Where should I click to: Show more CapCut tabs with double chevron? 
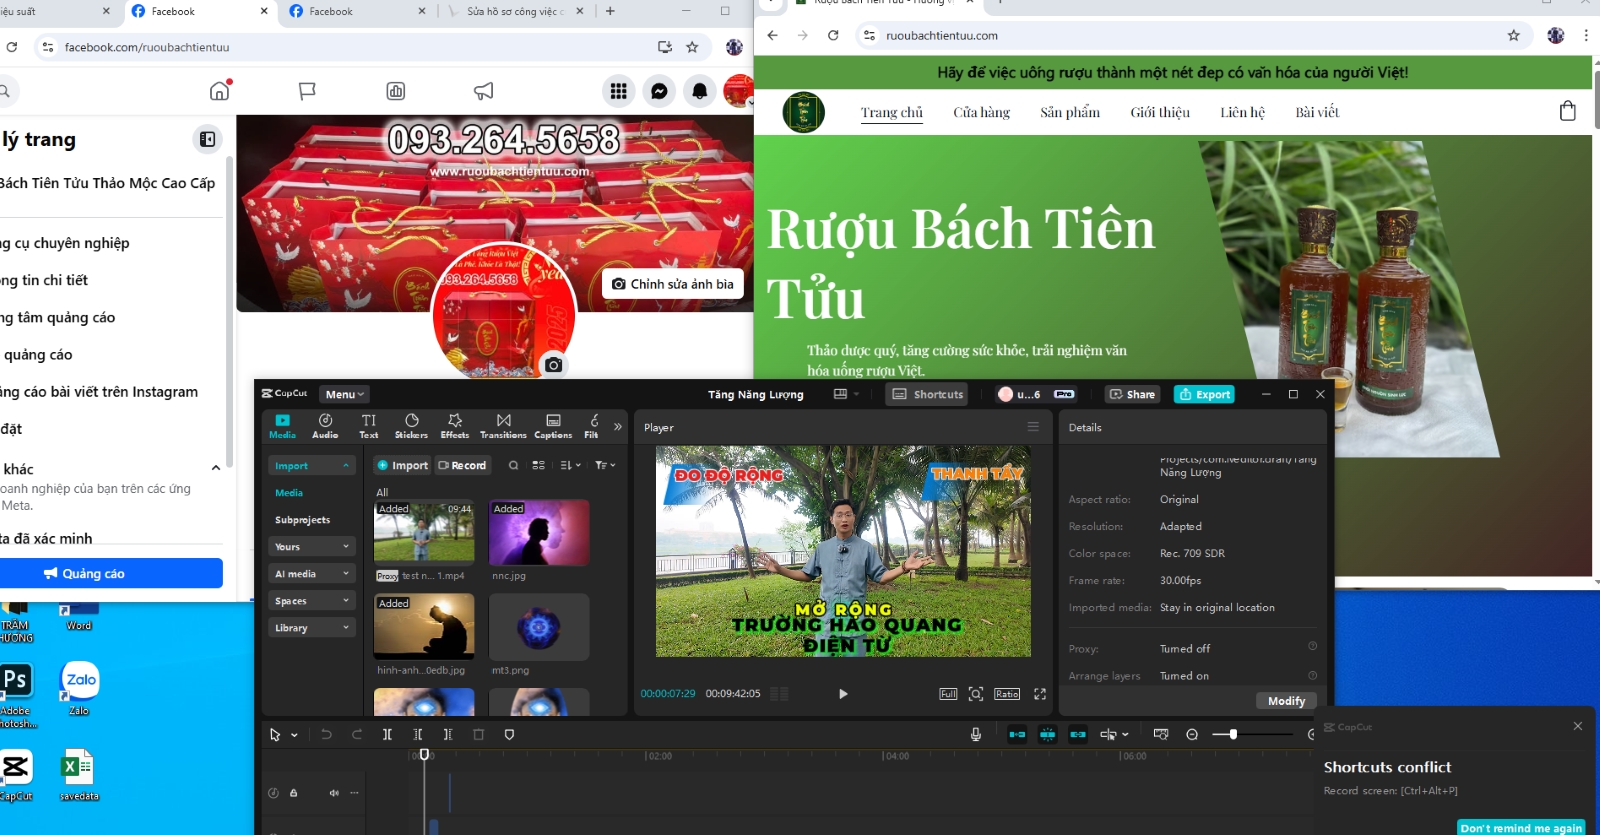pos(618,427)
